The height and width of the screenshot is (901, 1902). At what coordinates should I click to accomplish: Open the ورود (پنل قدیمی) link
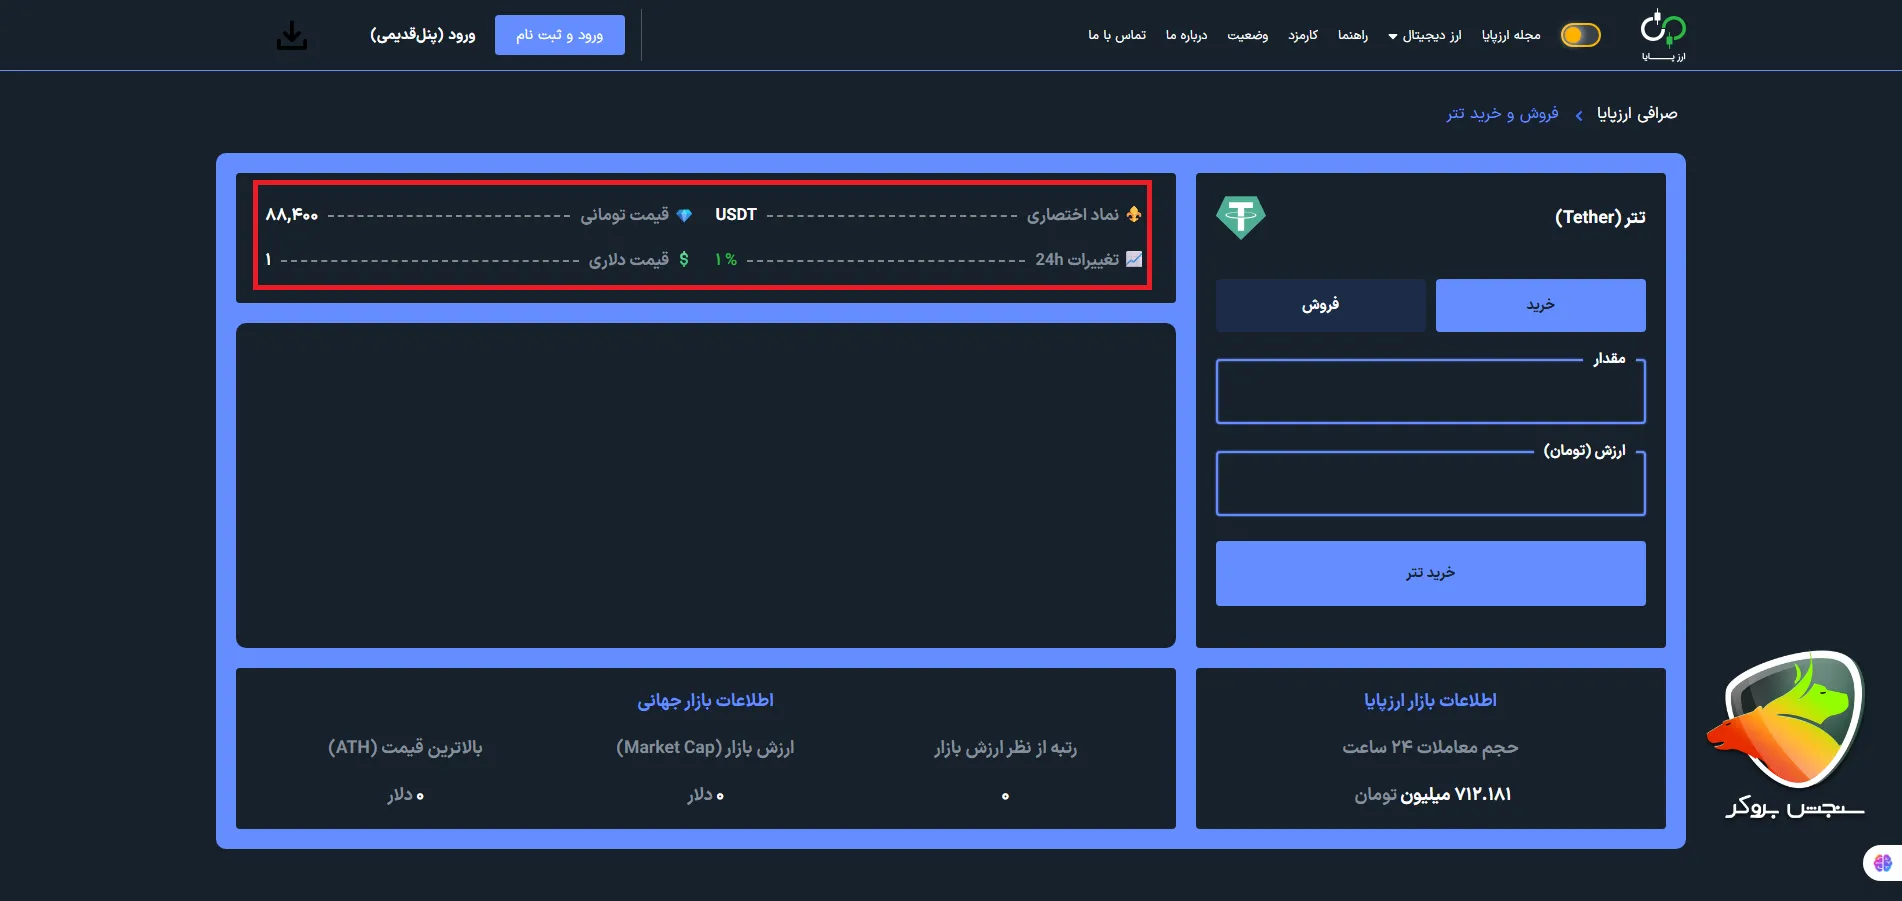(x=424, y=33)
